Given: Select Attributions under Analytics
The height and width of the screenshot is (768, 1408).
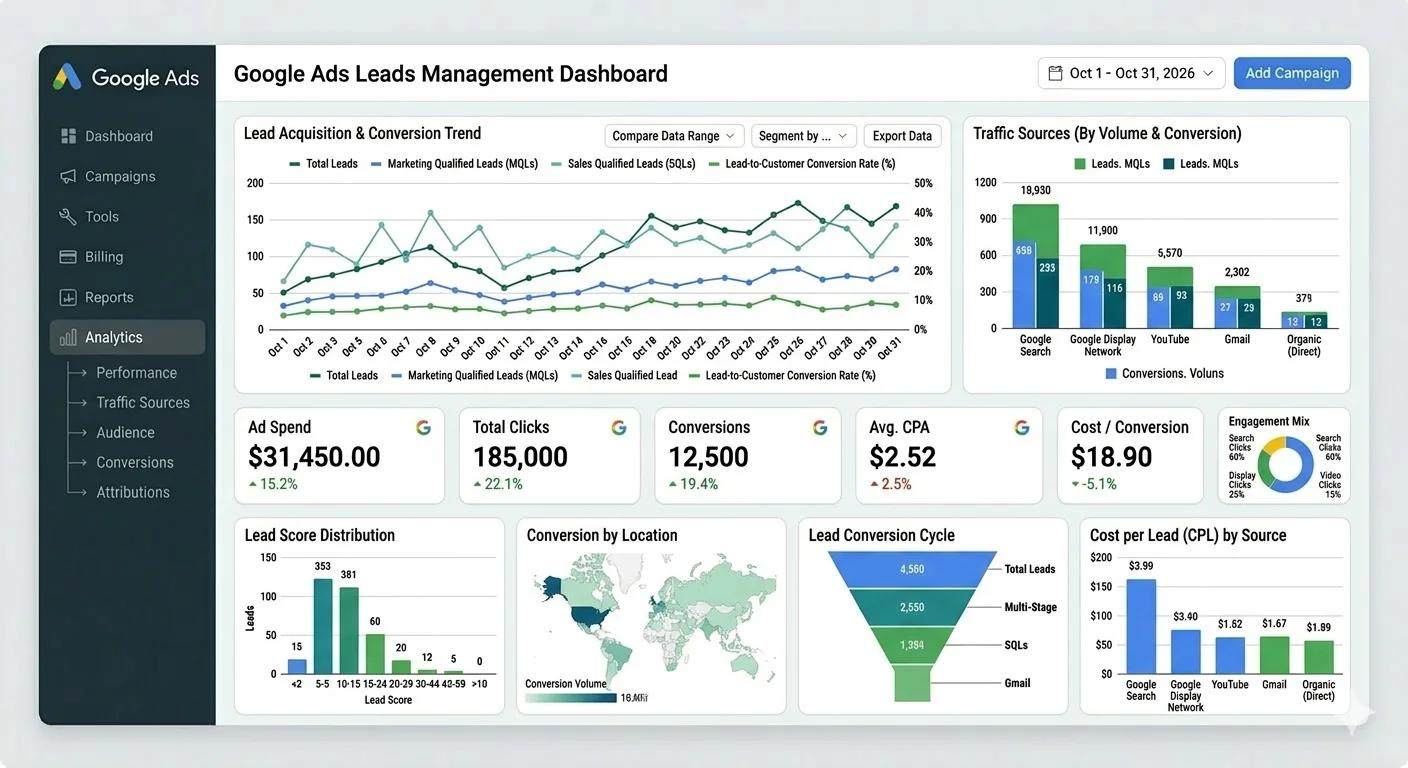Looking at the screenshot, I should [132, 493].
